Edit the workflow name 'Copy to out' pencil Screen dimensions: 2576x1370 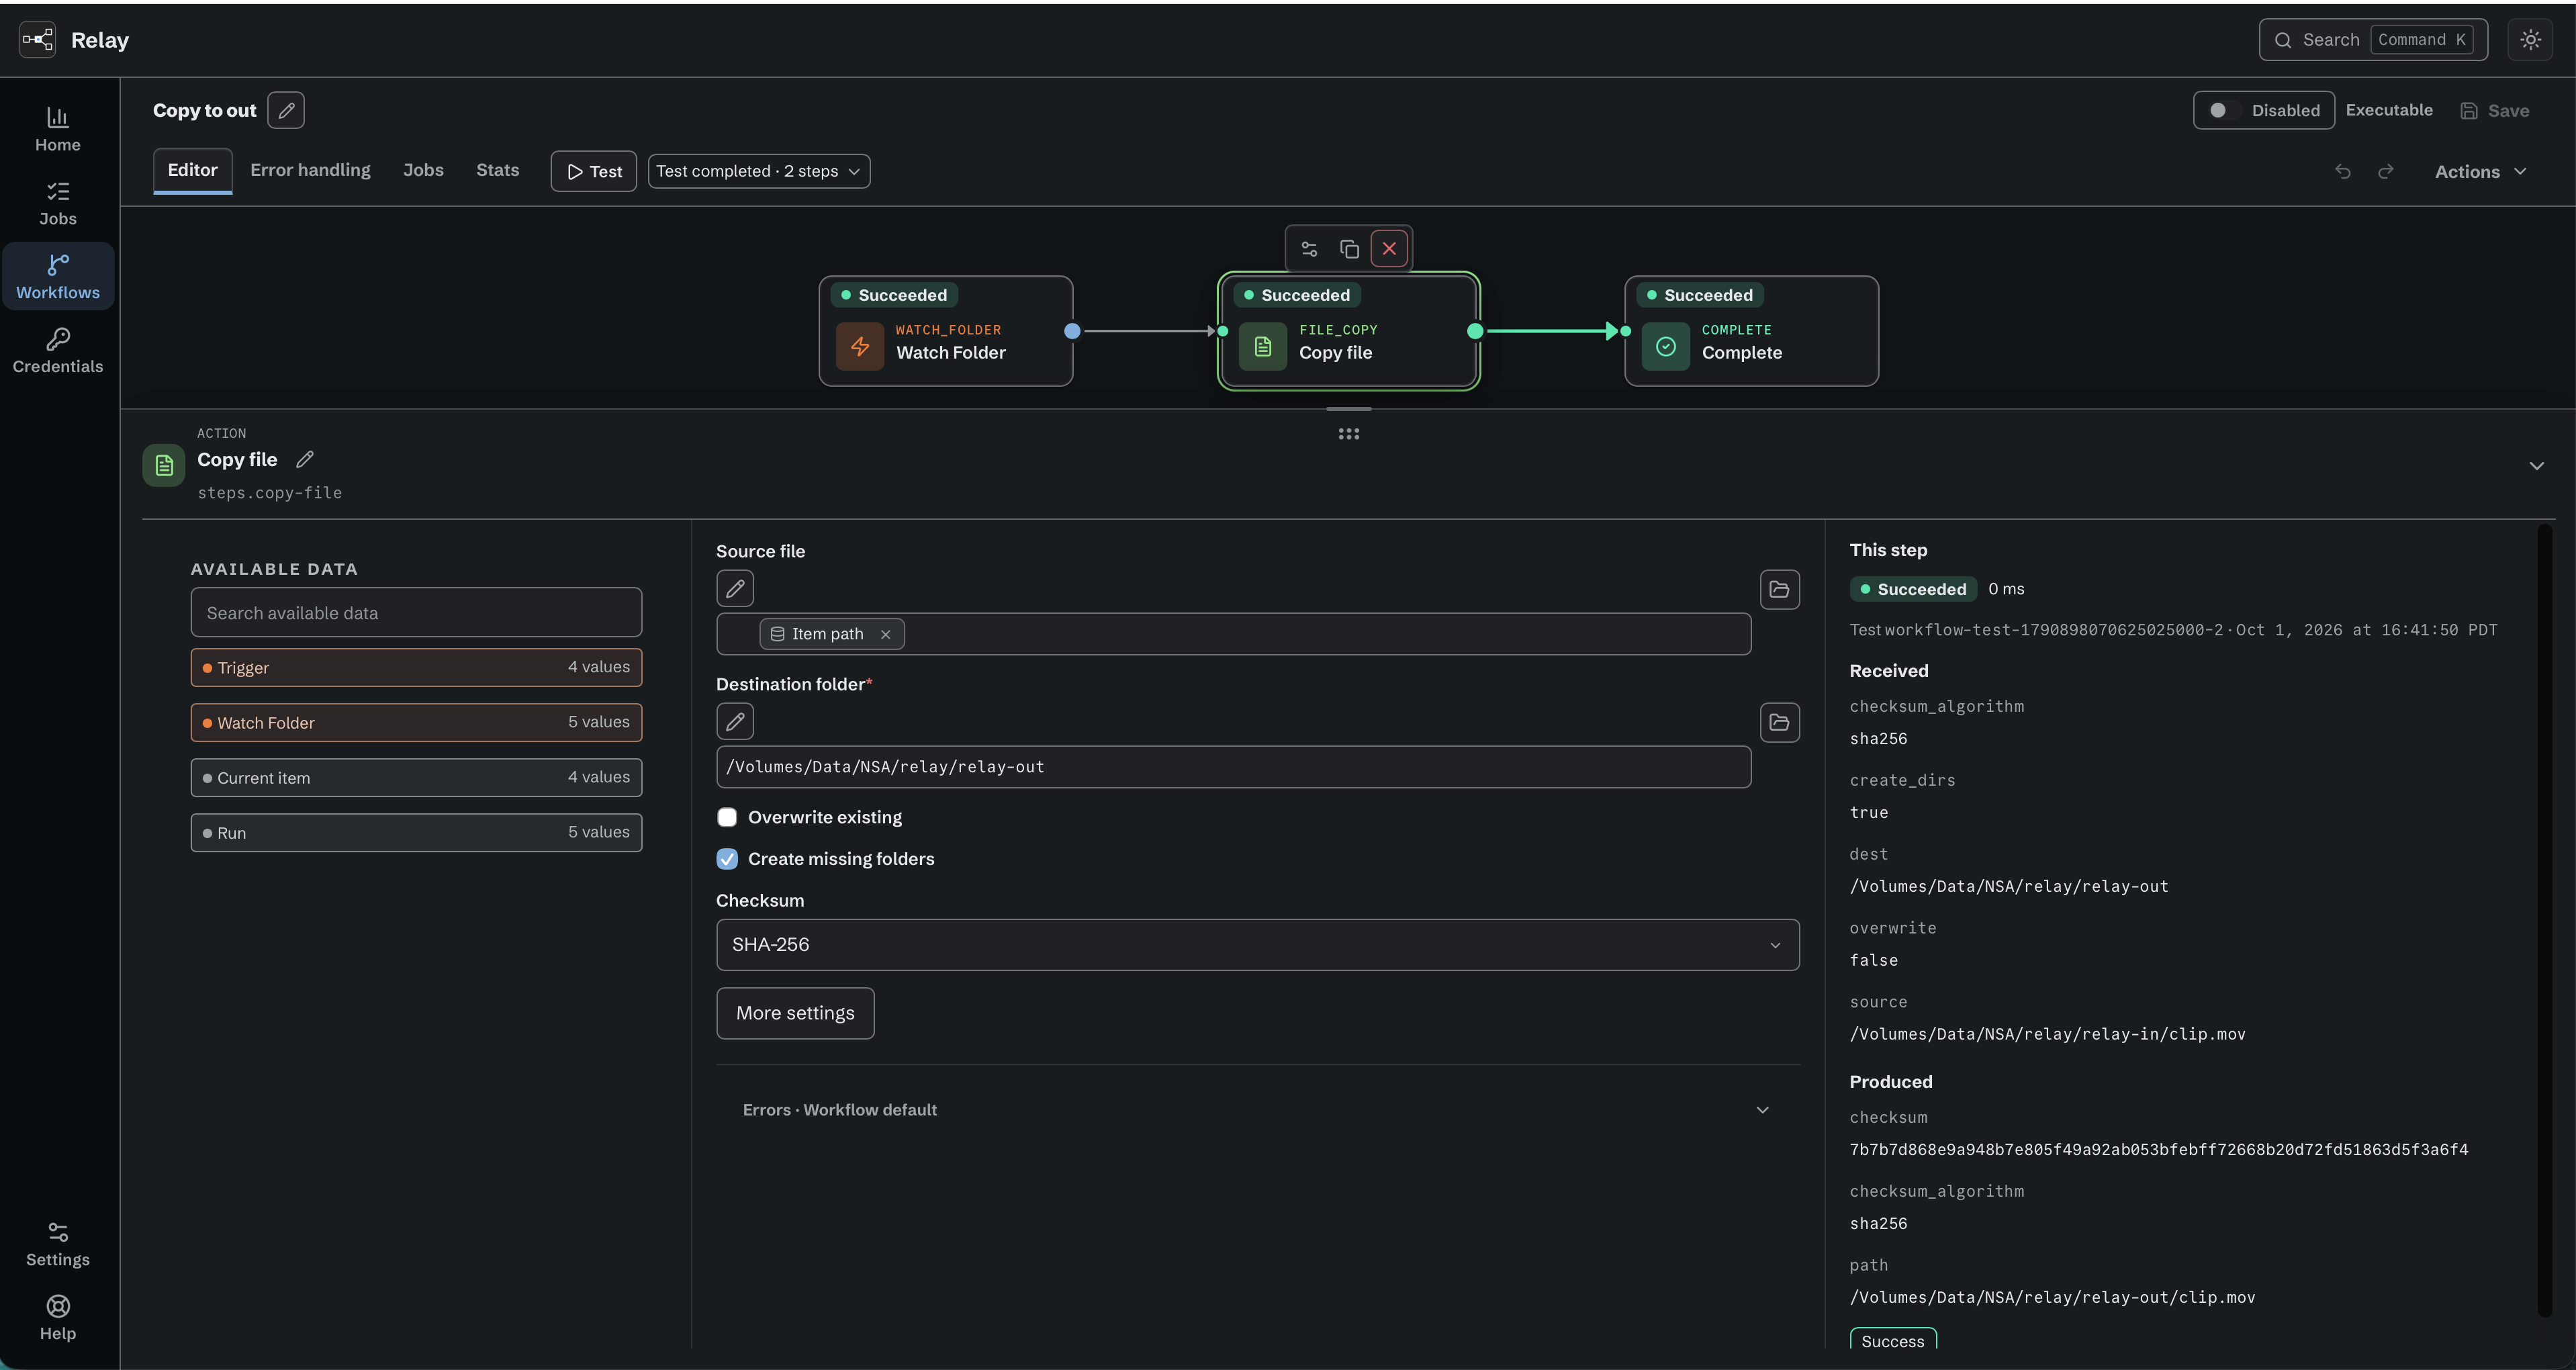(x=286, y=110)
